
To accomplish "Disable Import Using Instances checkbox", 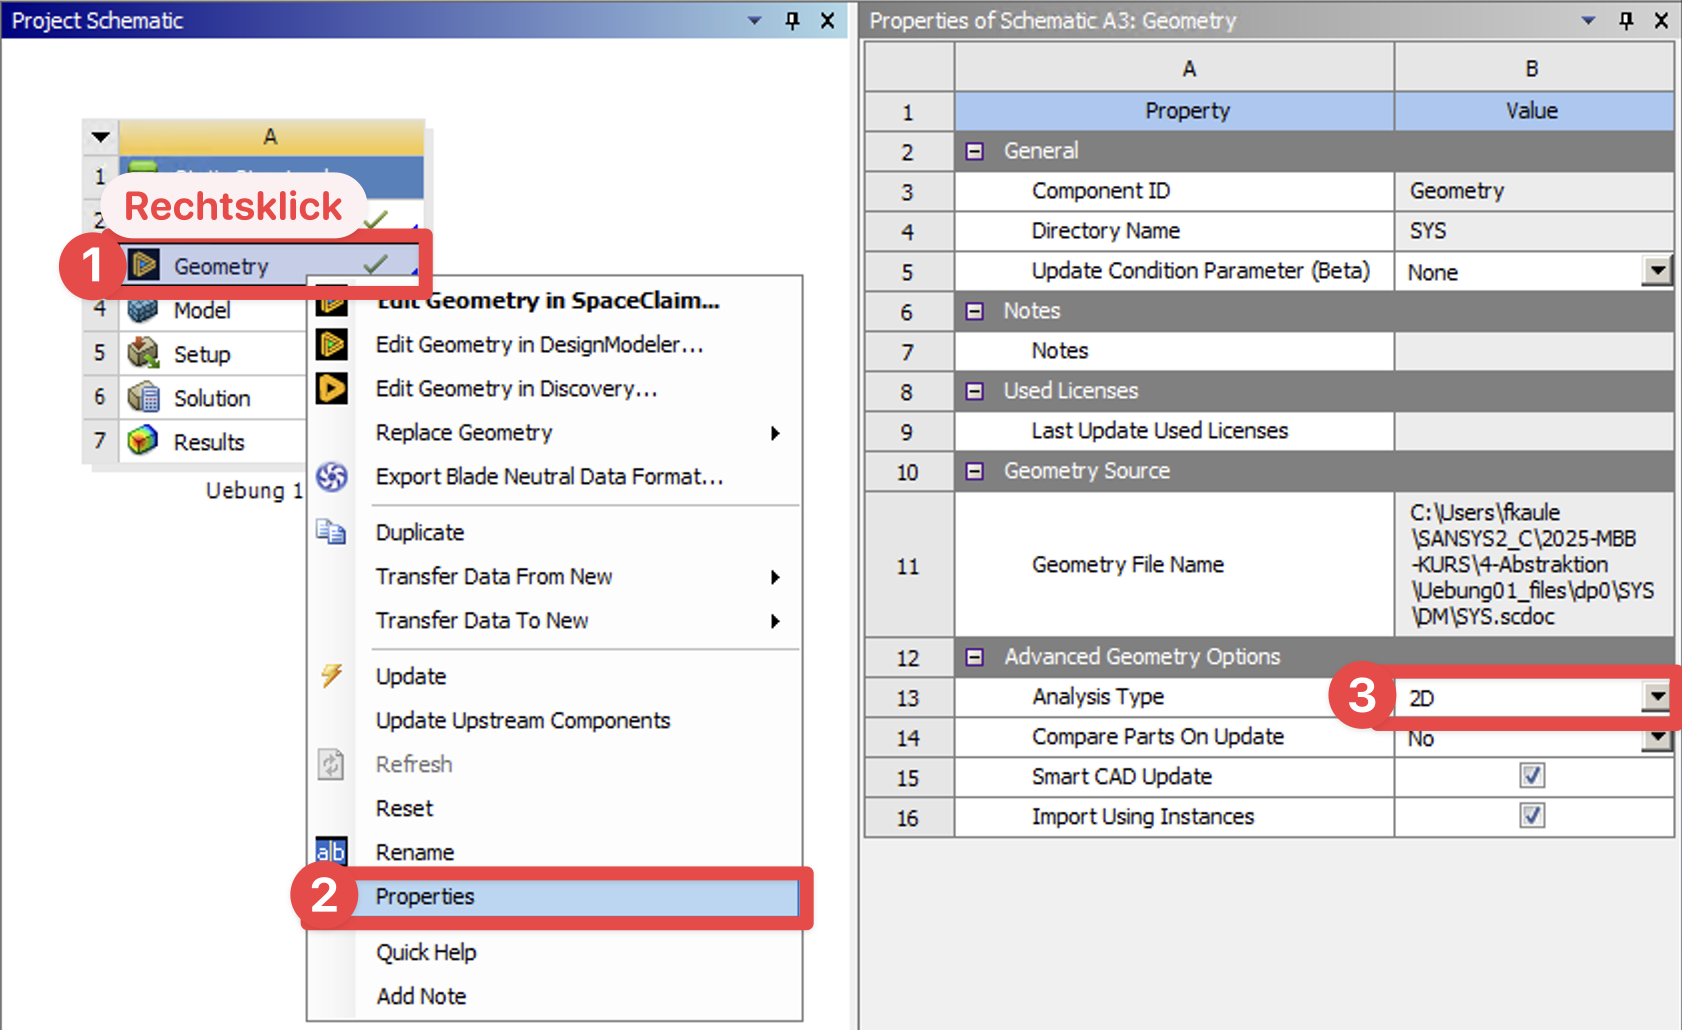I will (1532, 816).
